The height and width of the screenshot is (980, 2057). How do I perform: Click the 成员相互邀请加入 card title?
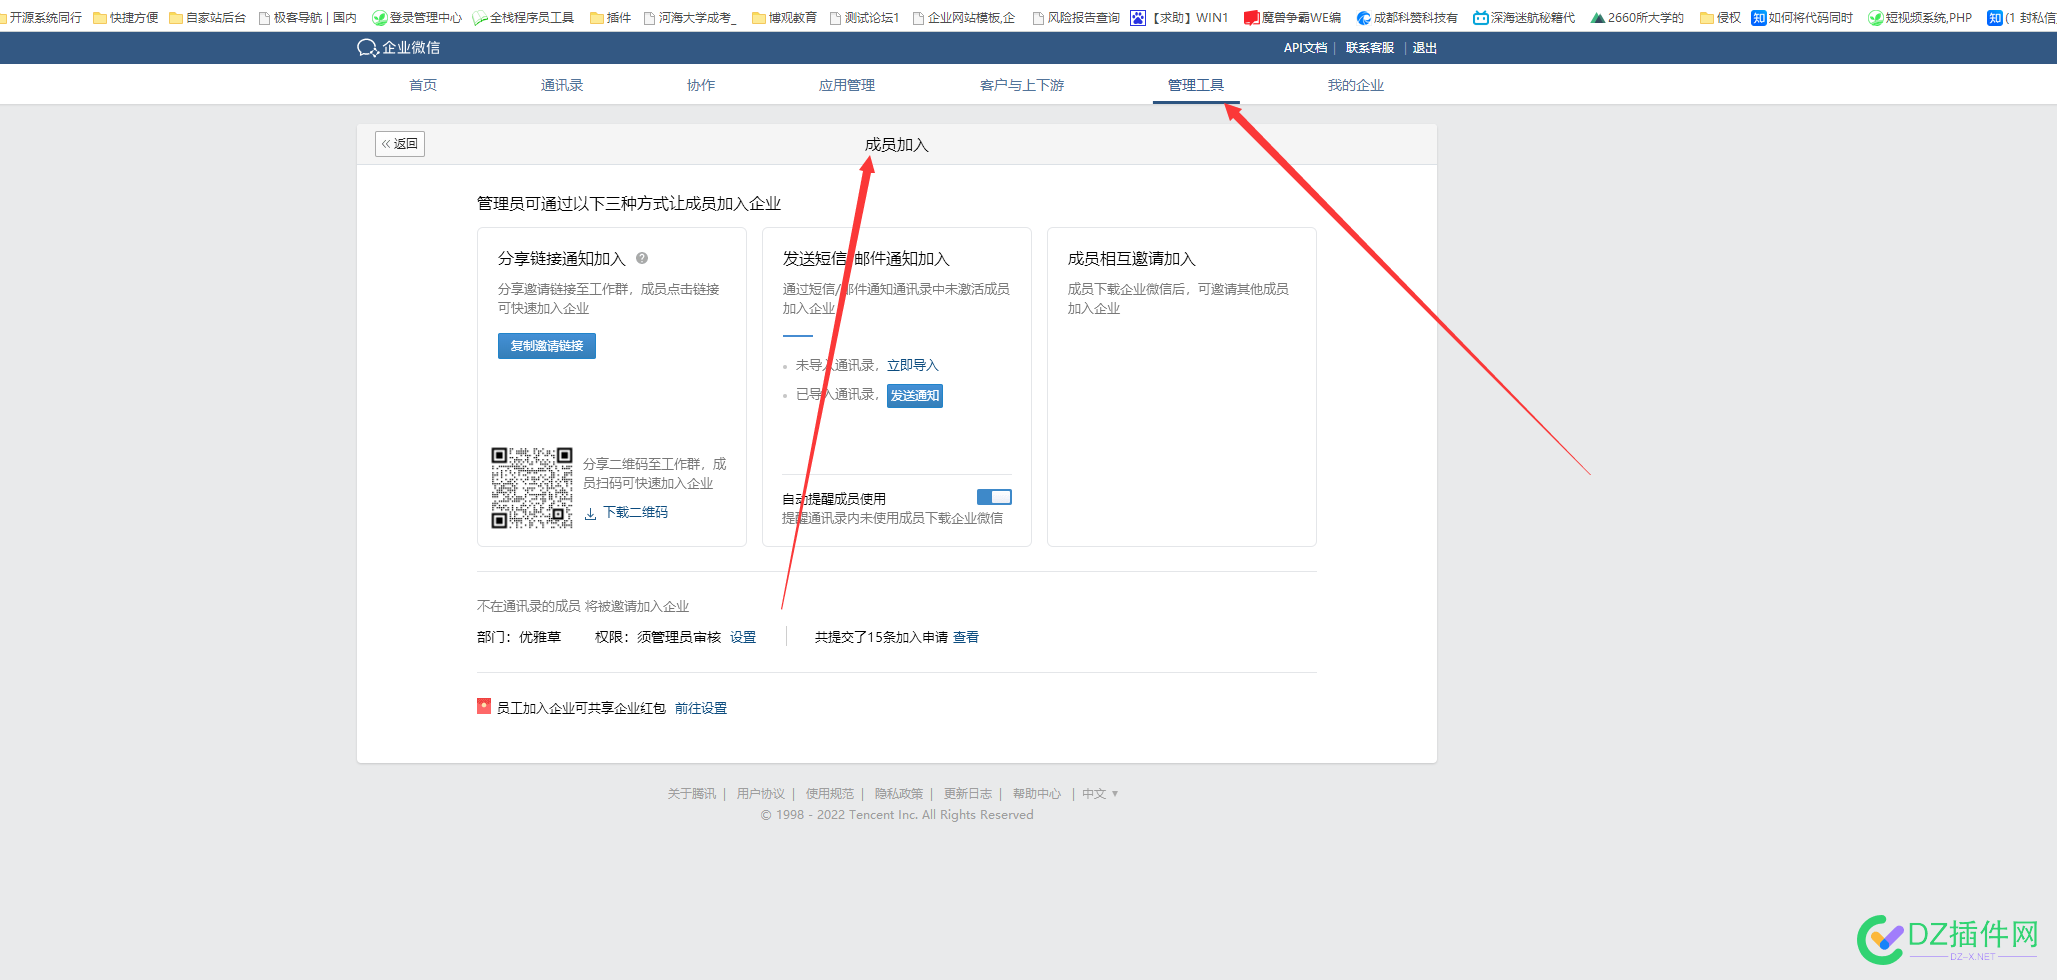[1131, 258]
